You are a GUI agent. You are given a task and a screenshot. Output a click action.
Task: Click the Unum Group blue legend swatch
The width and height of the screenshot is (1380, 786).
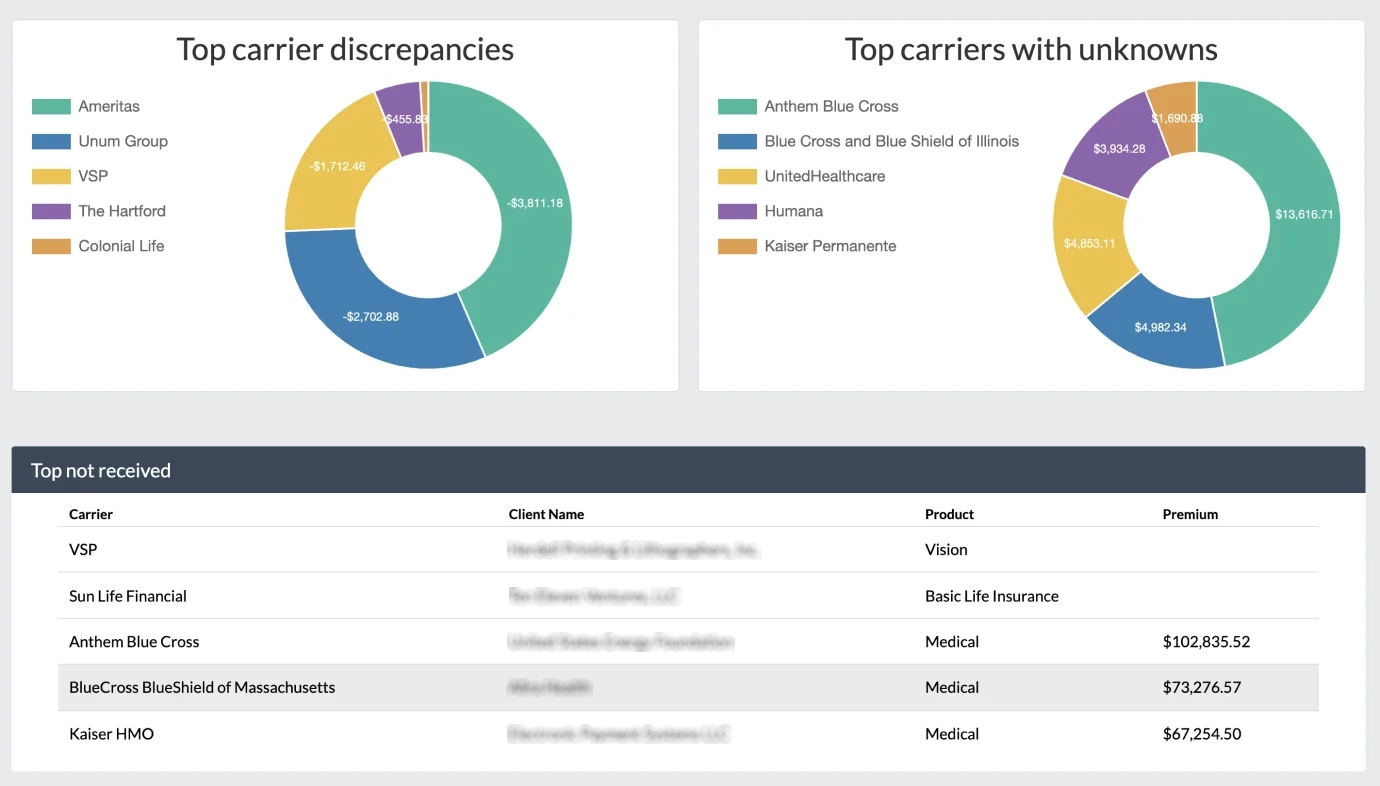pos(51,141)
